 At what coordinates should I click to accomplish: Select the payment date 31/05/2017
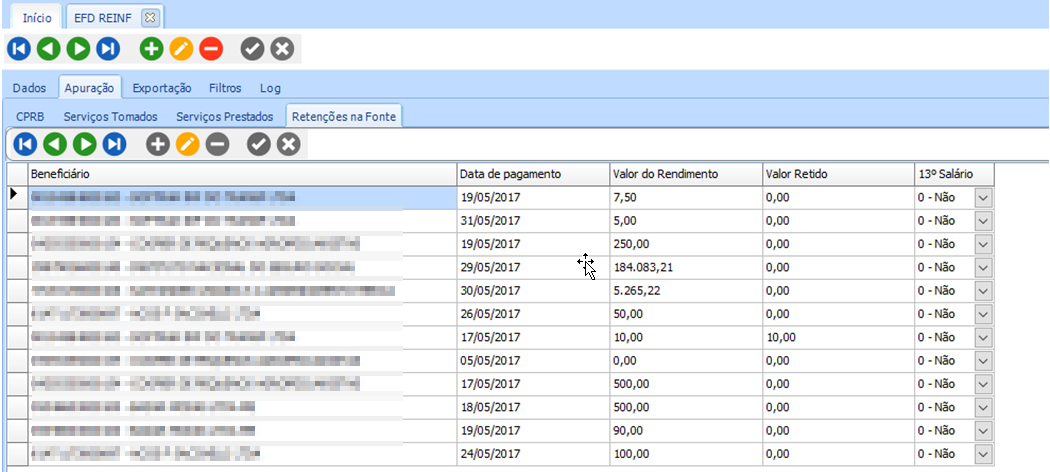click(x=533, y=221)
